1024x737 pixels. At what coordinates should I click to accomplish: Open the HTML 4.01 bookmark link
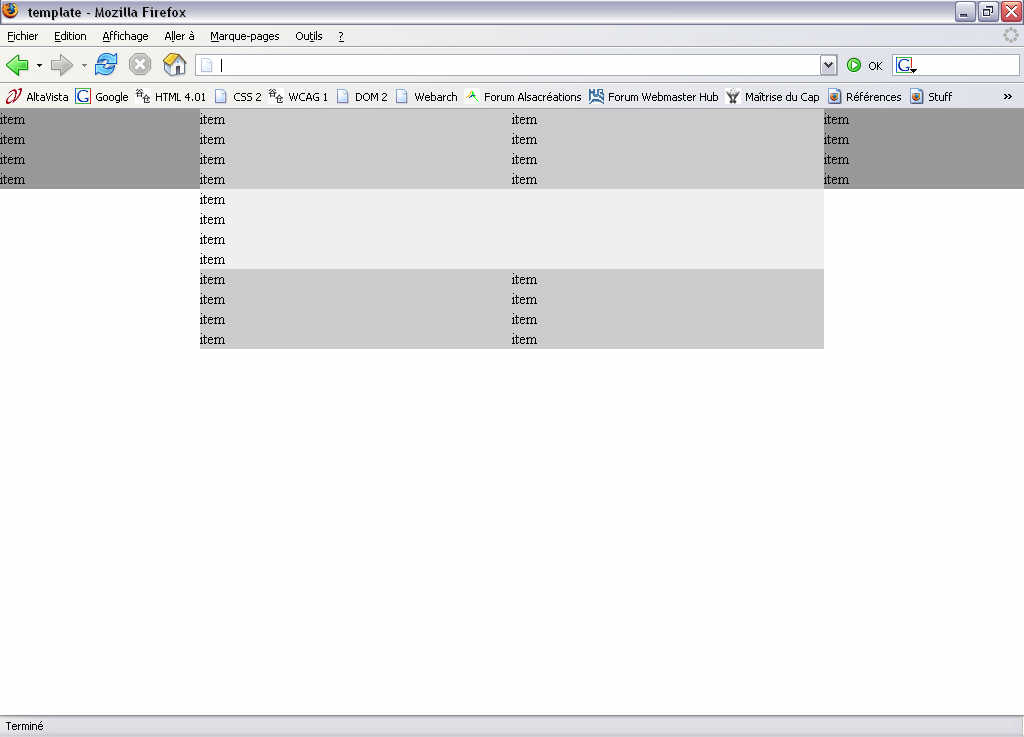[170, 97]
